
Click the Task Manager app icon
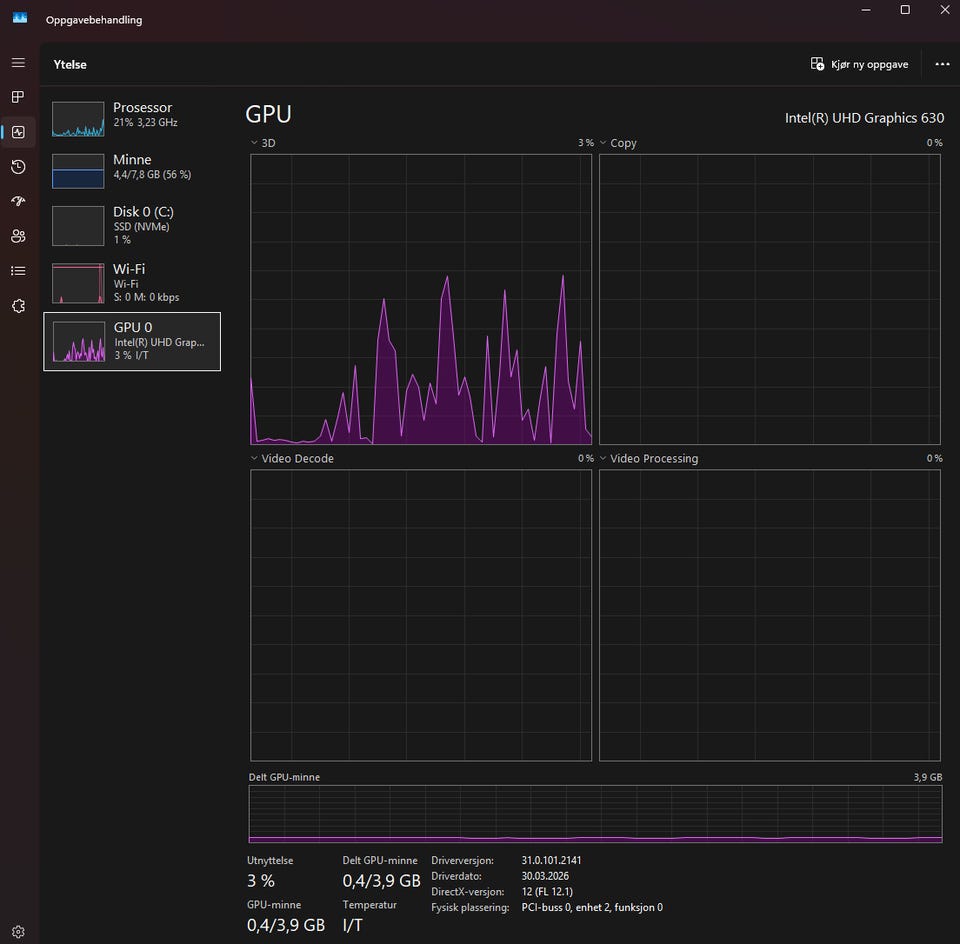(20, 18)
